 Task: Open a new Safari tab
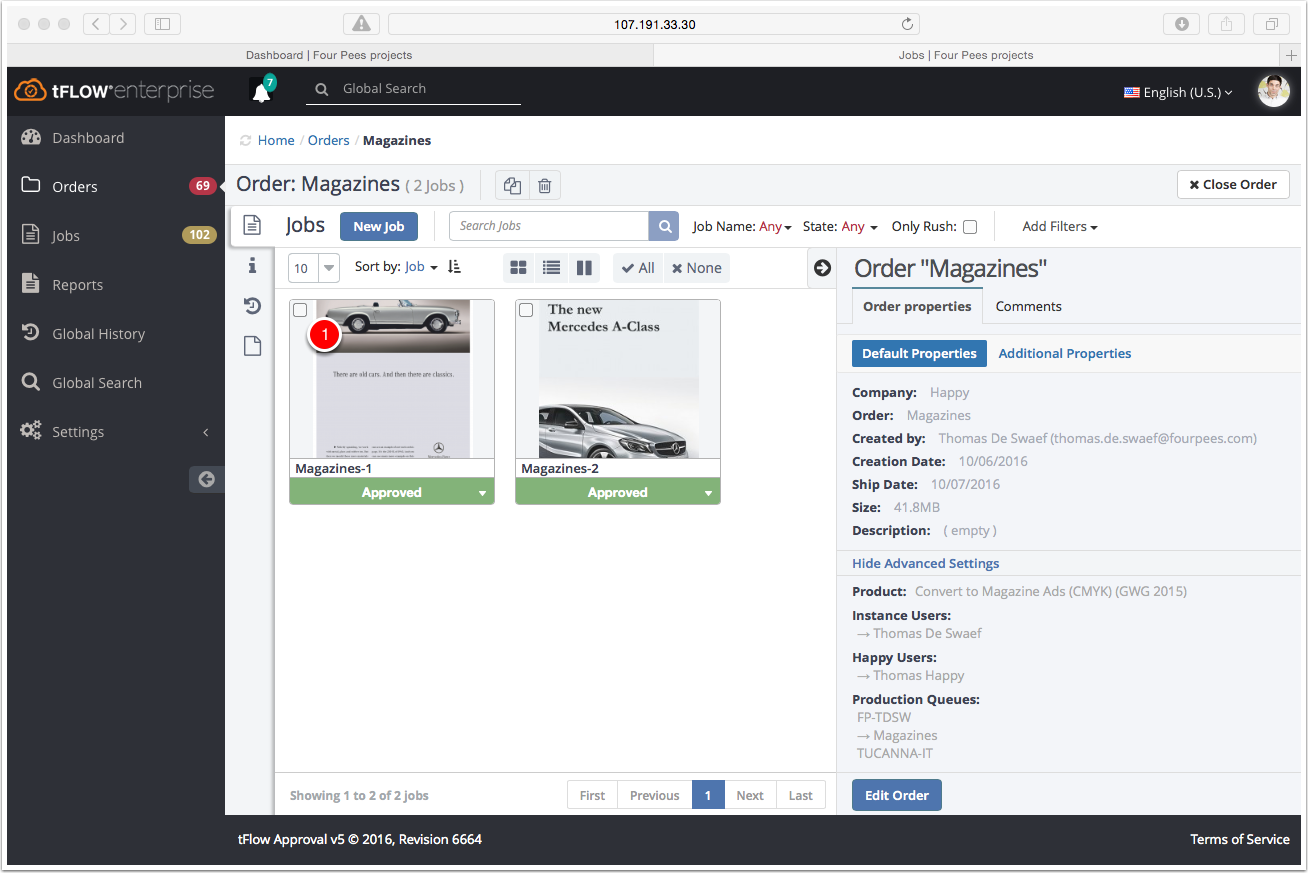click(1292, 55)
